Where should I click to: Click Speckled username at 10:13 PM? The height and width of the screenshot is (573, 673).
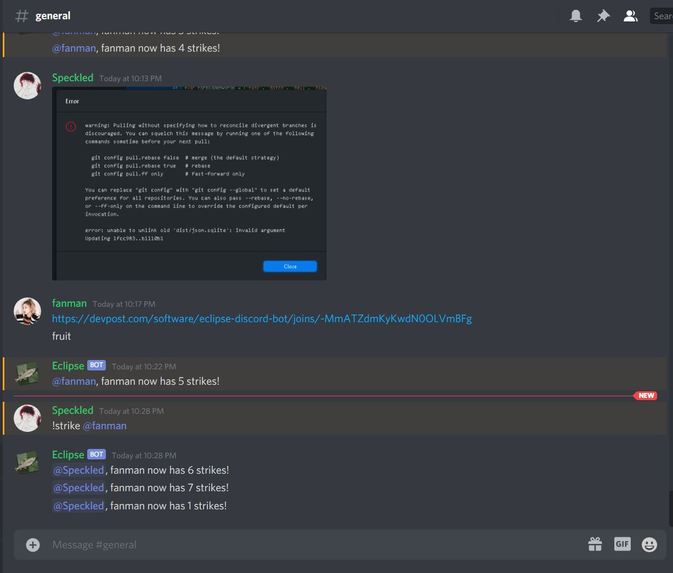[73, 78]
